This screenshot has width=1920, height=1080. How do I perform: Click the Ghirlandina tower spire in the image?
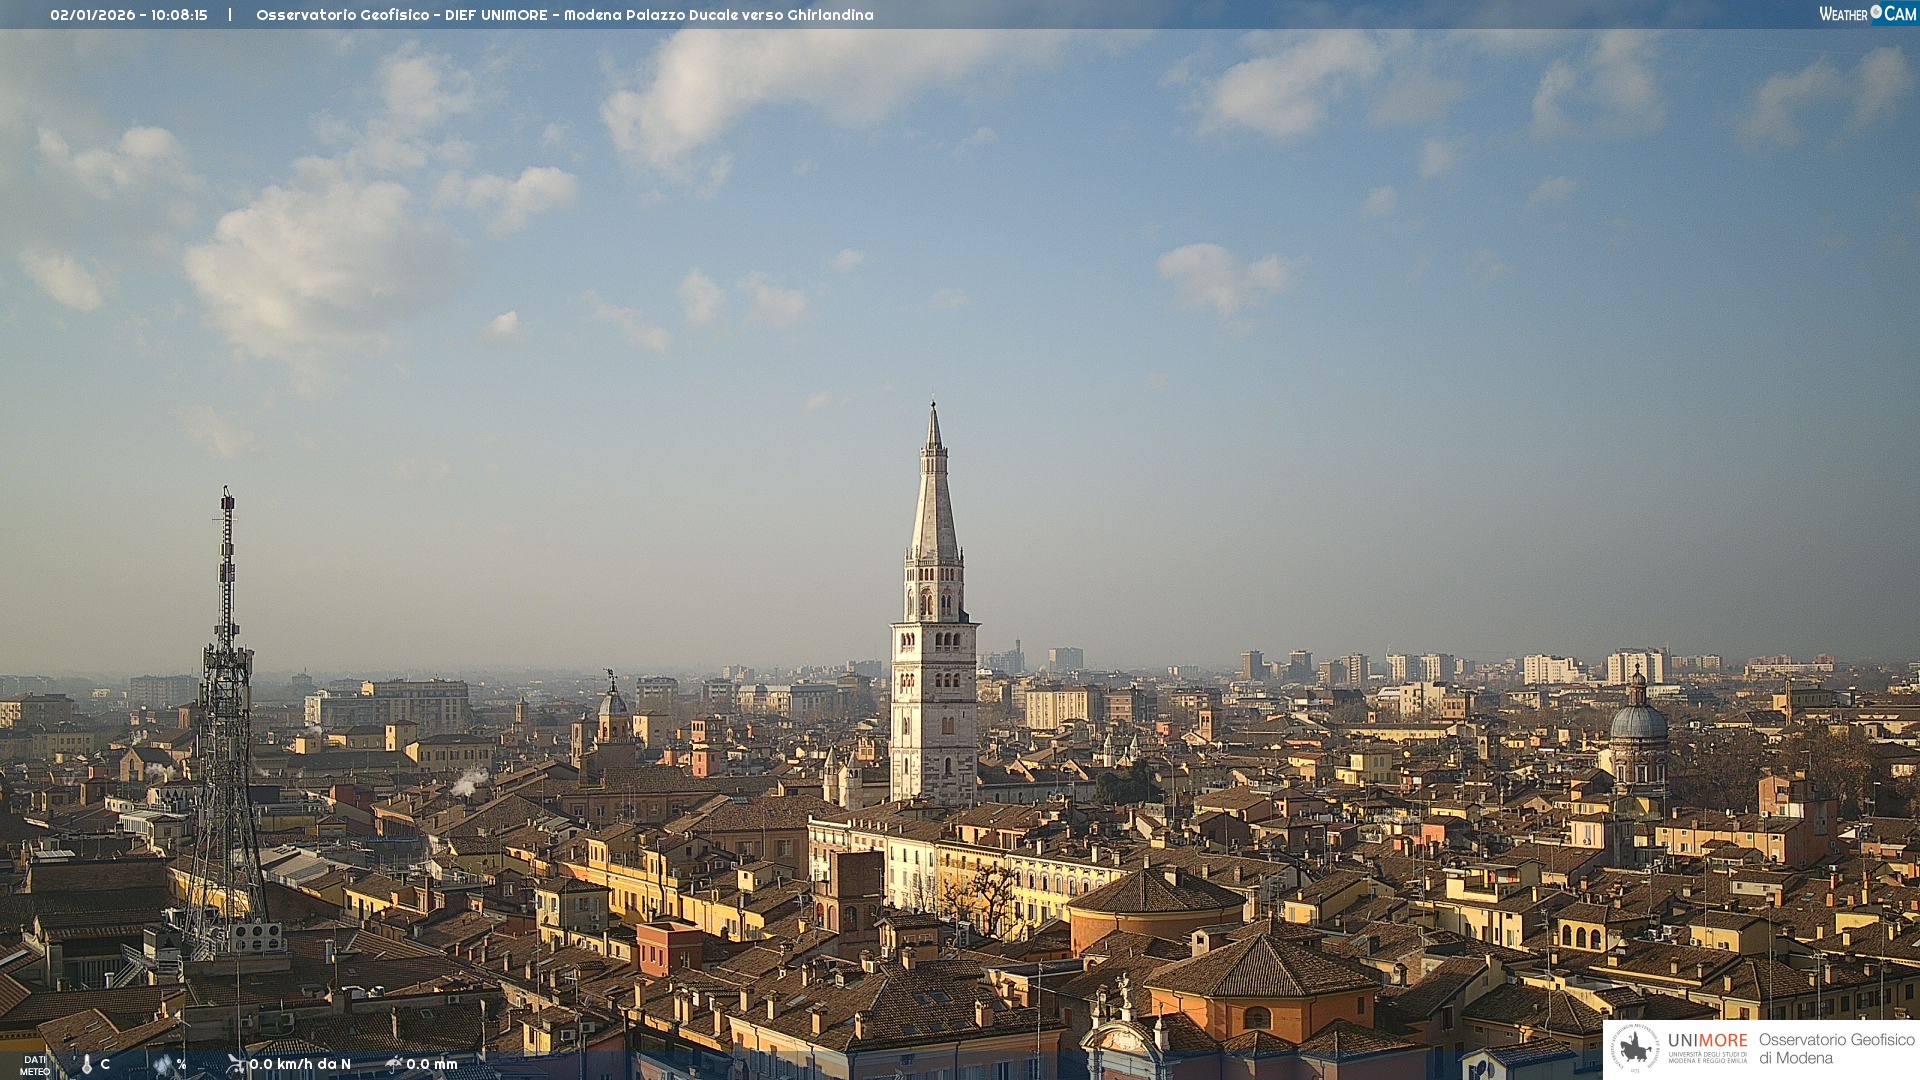[934, 500]
